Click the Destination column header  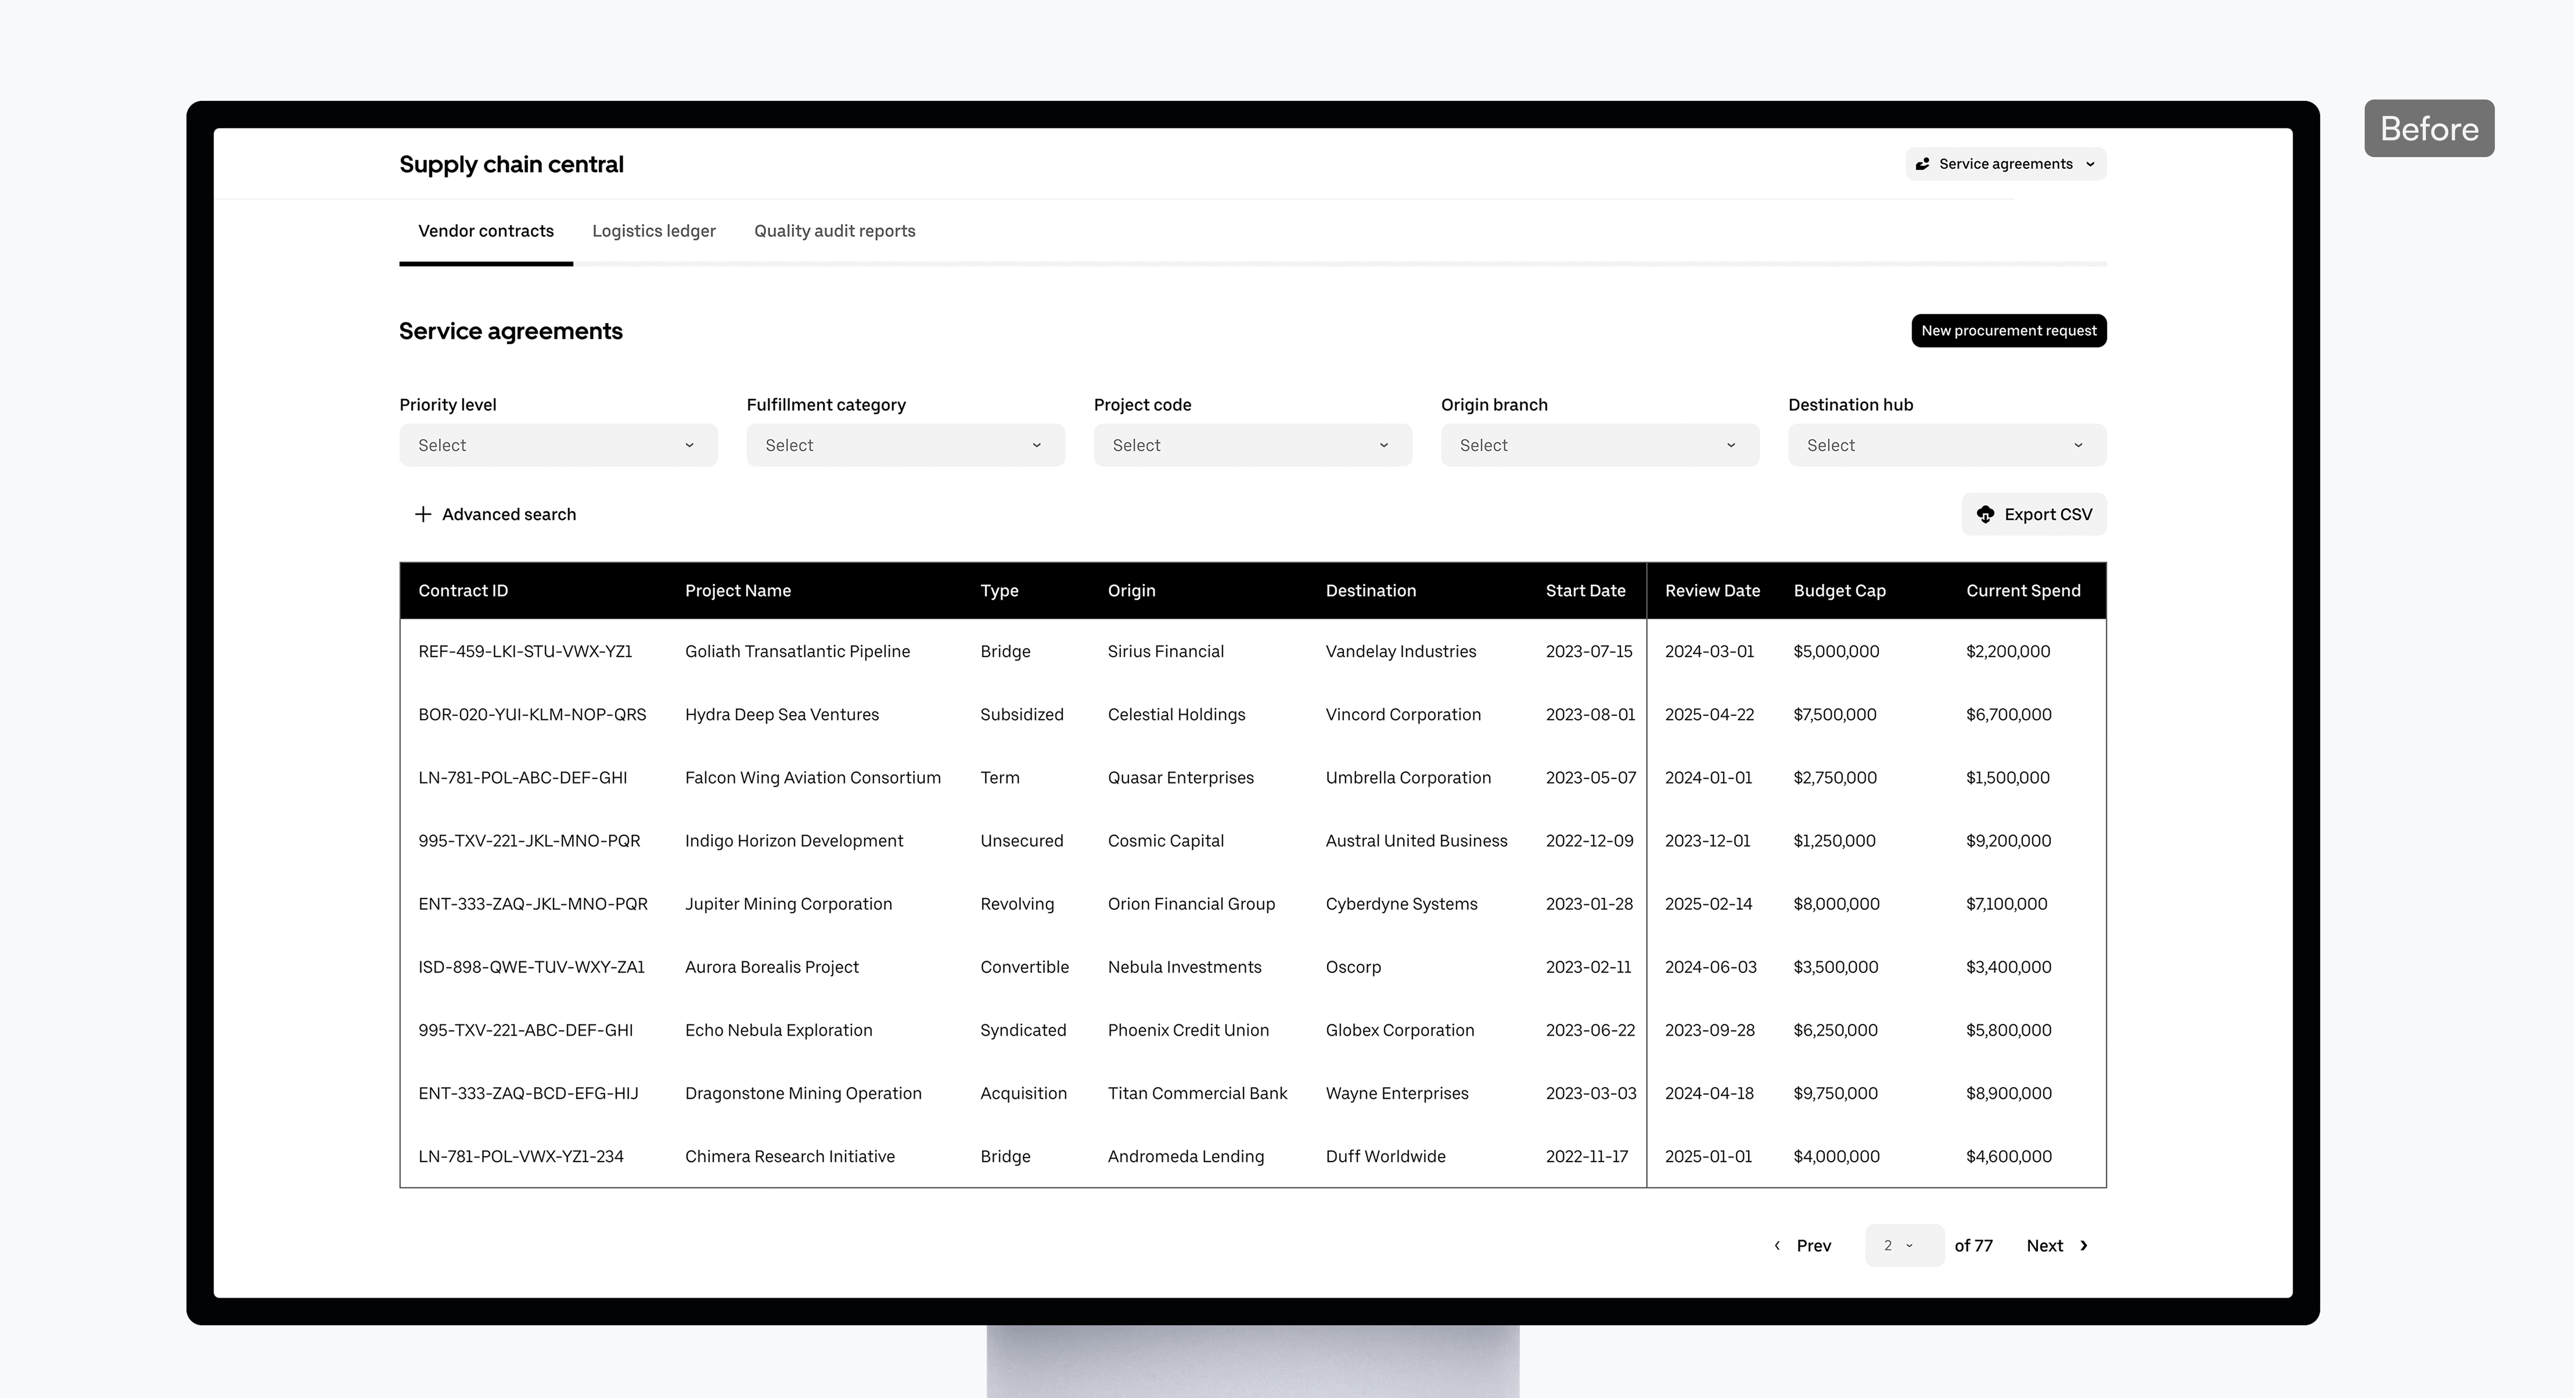pos(1371,591)
